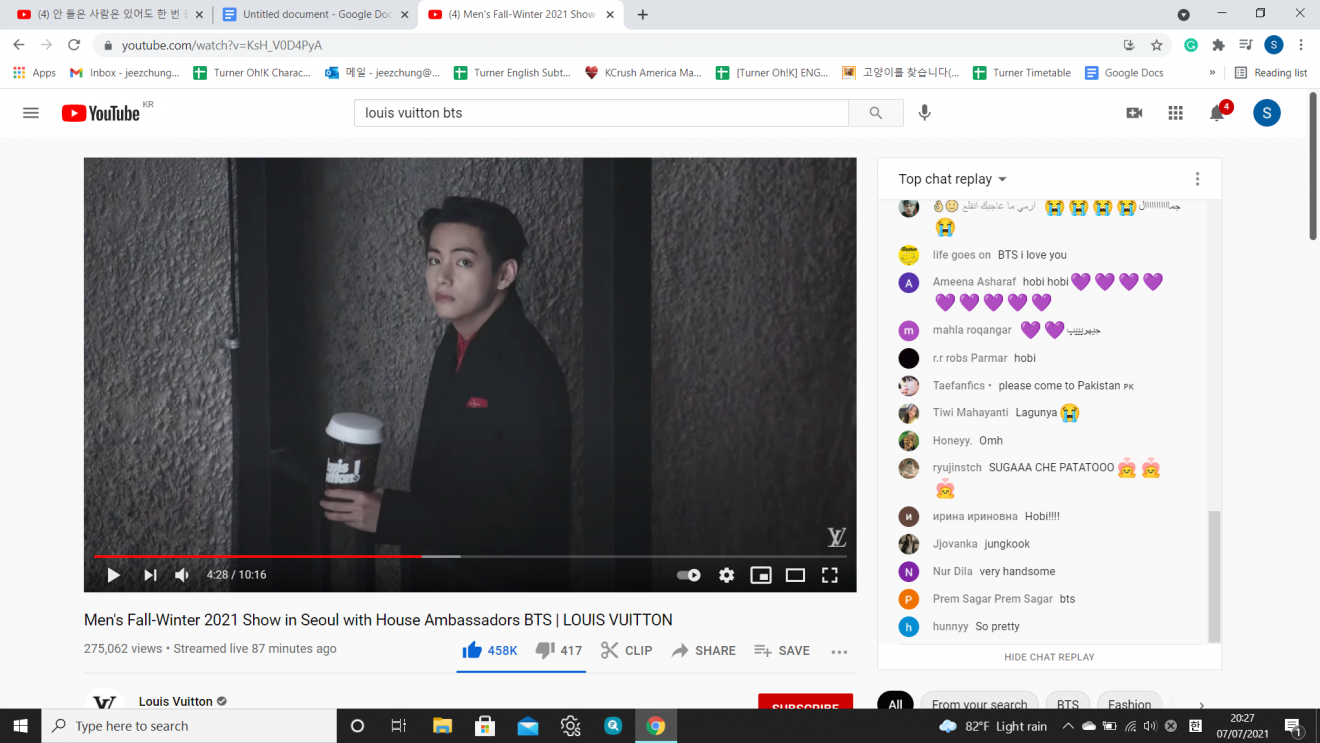1320x743 pixels.
Task: Skip to the next video
Action: pyautogui.click(x=150, y=575)
